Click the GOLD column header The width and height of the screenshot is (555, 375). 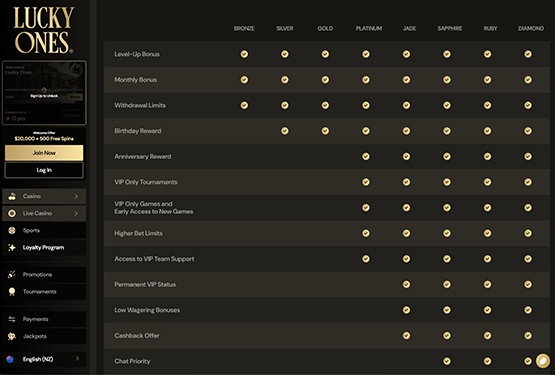[x=325, y=28]
